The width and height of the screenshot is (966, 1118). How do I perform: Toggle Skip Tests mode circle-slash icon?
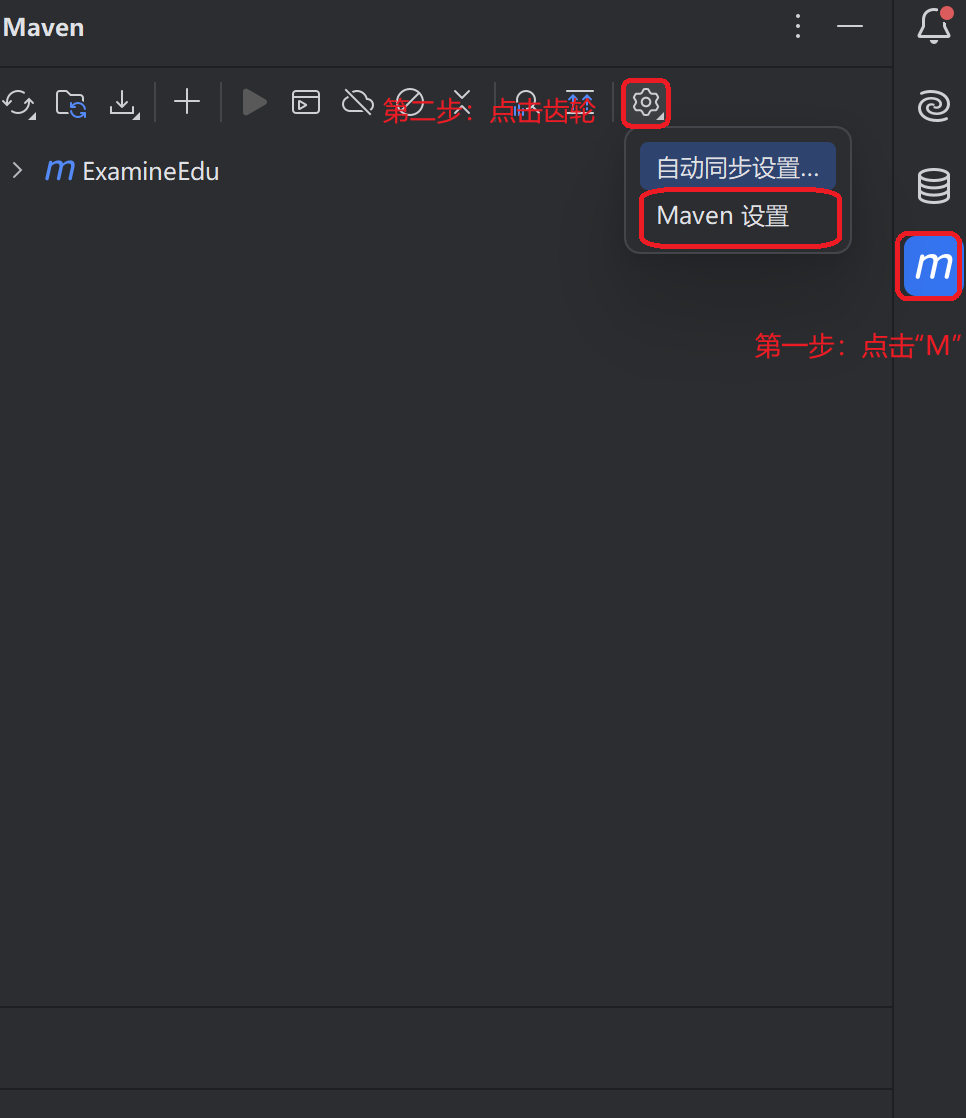click(410, 102)
